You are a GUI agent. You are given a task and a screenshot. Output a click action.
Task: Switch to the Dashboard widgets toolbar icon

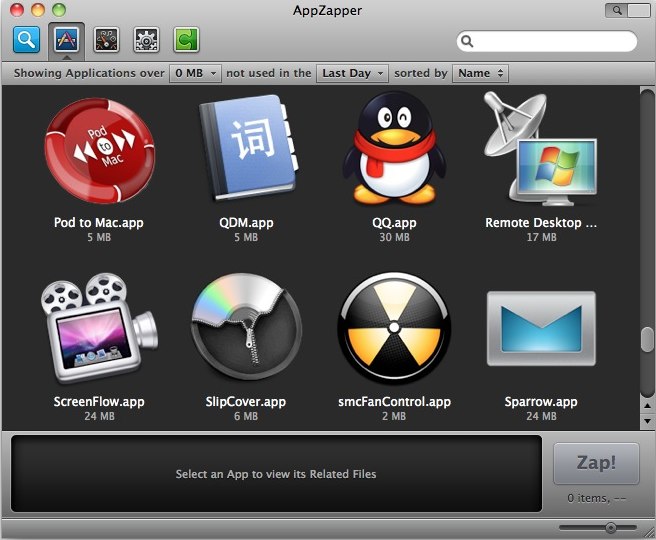(106, 40)
